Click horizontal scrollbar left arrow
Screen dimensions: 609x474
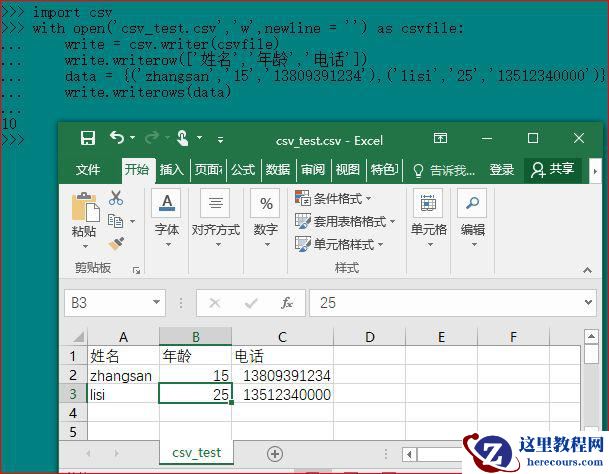[409, 454]
